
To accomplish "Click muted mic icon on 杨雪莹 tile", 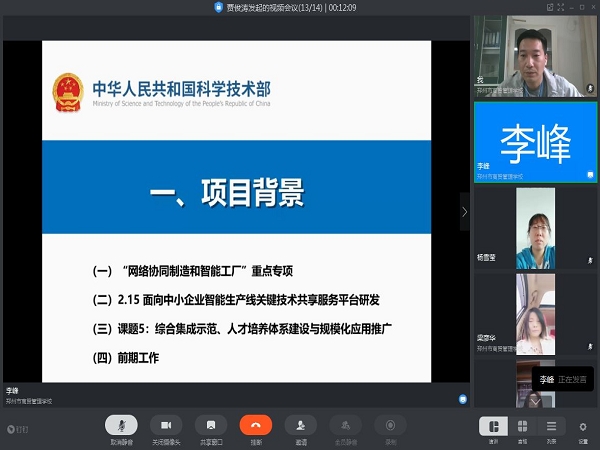I will [x=590, y=261].
